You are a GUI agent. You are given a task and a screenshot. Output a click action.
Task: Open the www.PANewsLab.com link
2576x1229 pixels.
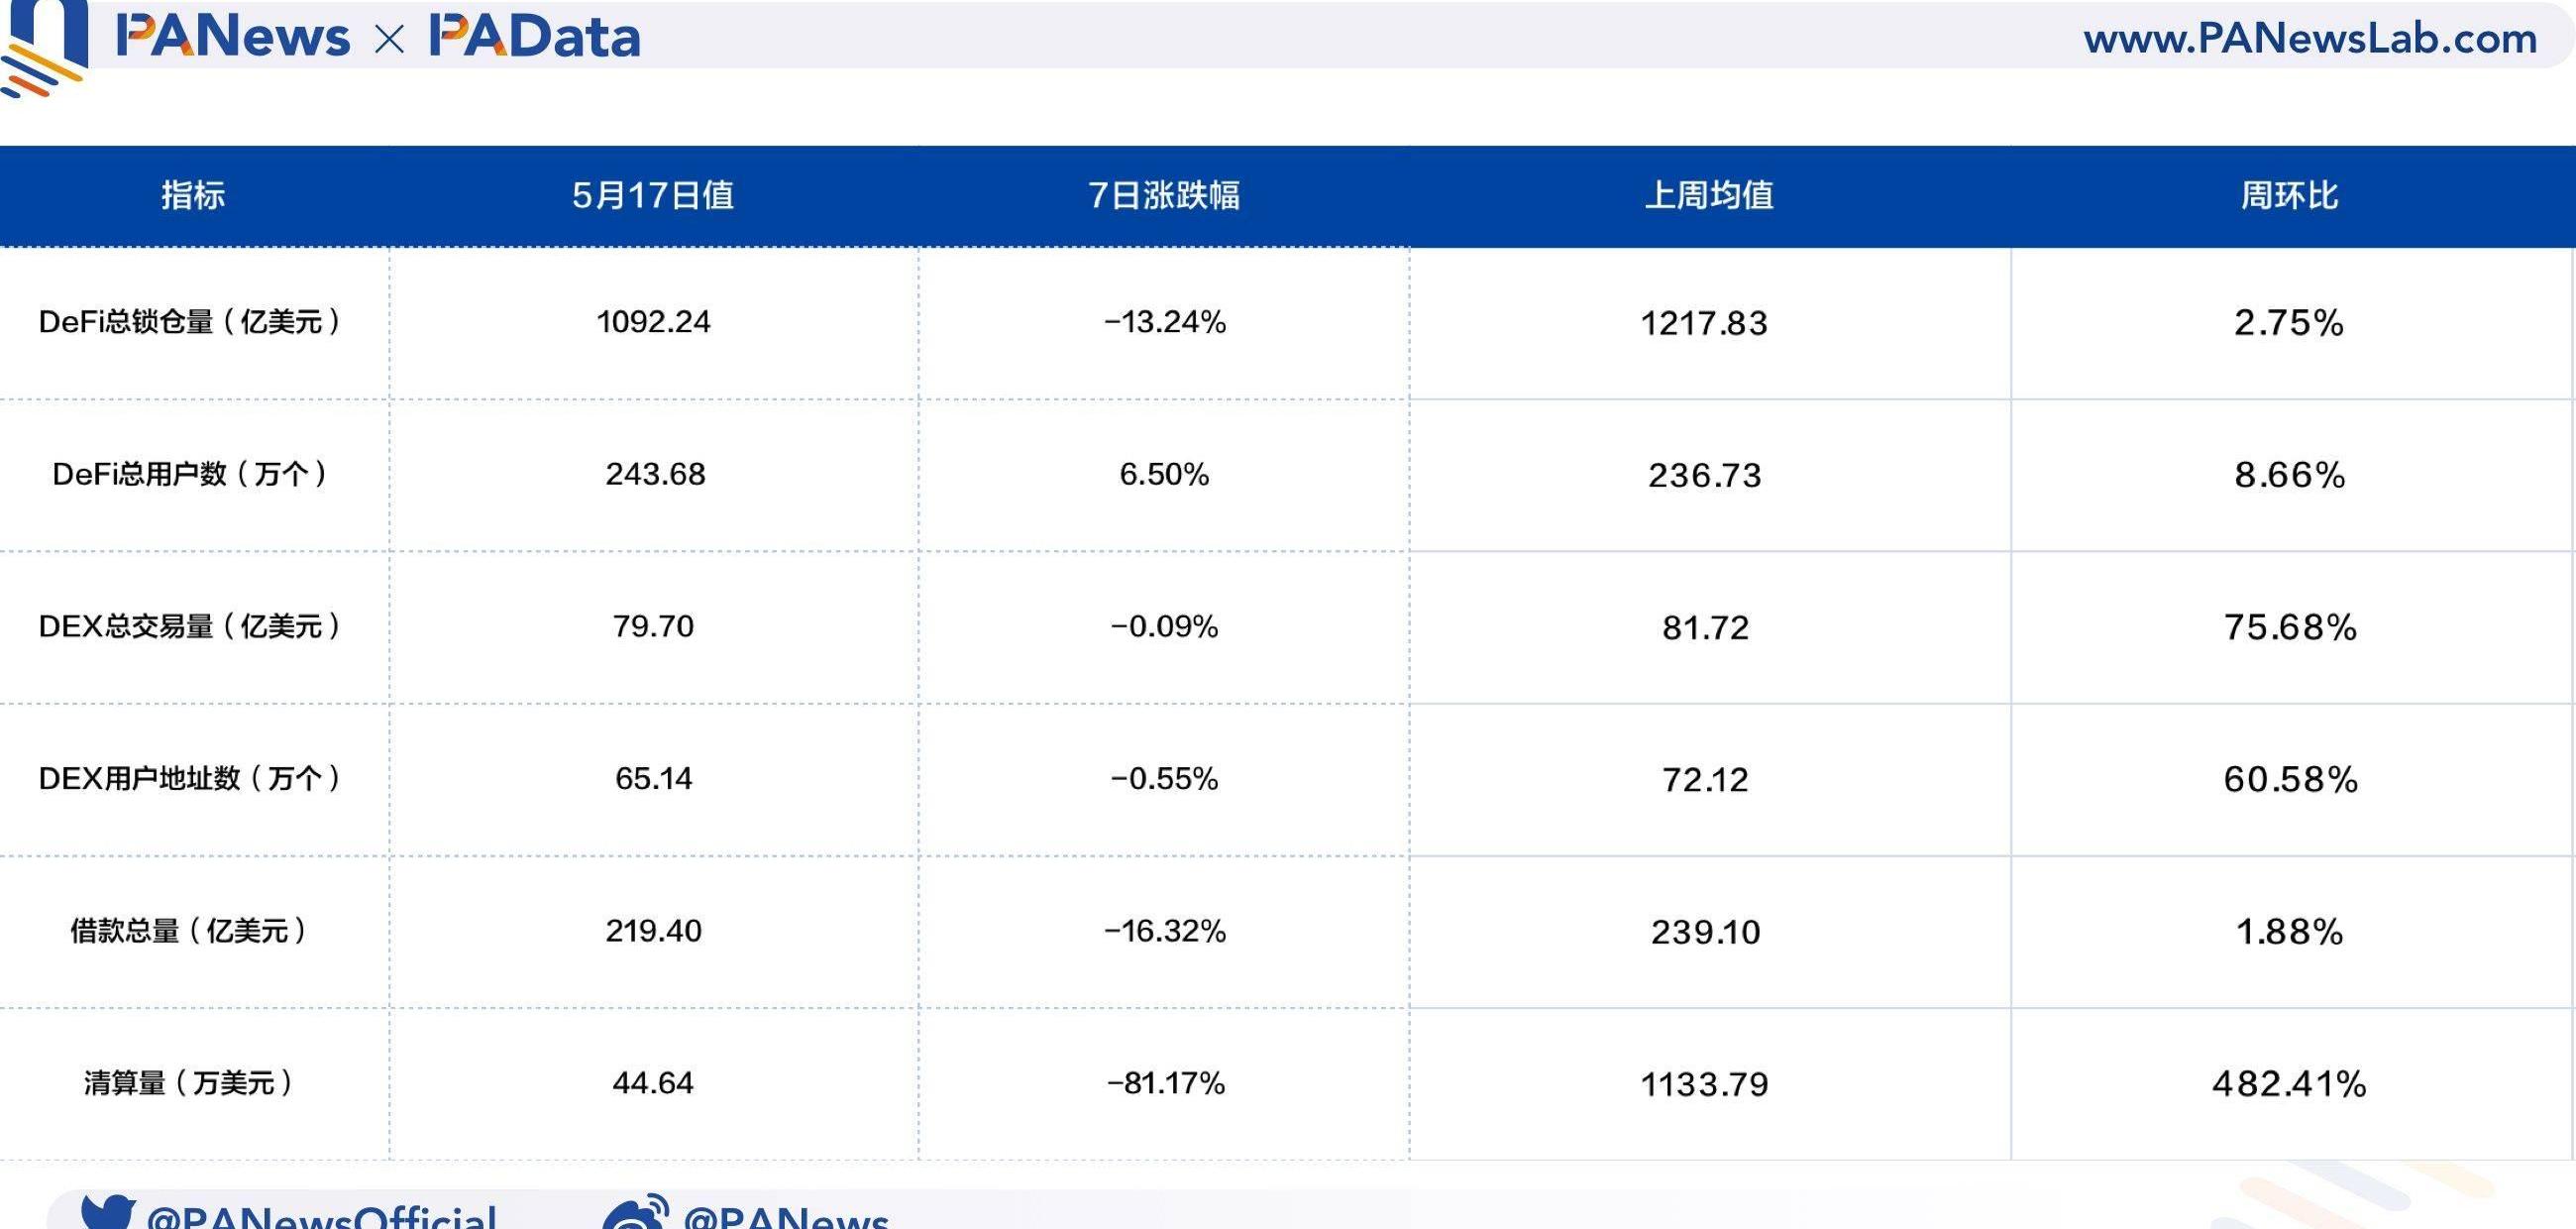[x=2310, y=39]
